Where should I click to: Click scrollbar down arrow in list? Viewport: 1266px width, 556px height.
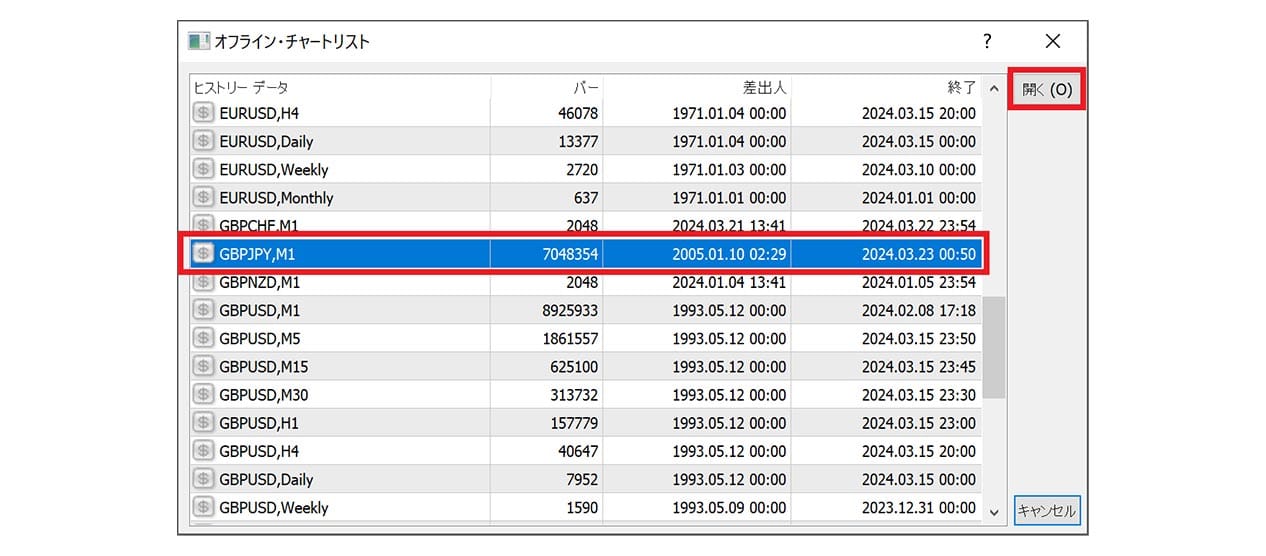tap(994, 512)
